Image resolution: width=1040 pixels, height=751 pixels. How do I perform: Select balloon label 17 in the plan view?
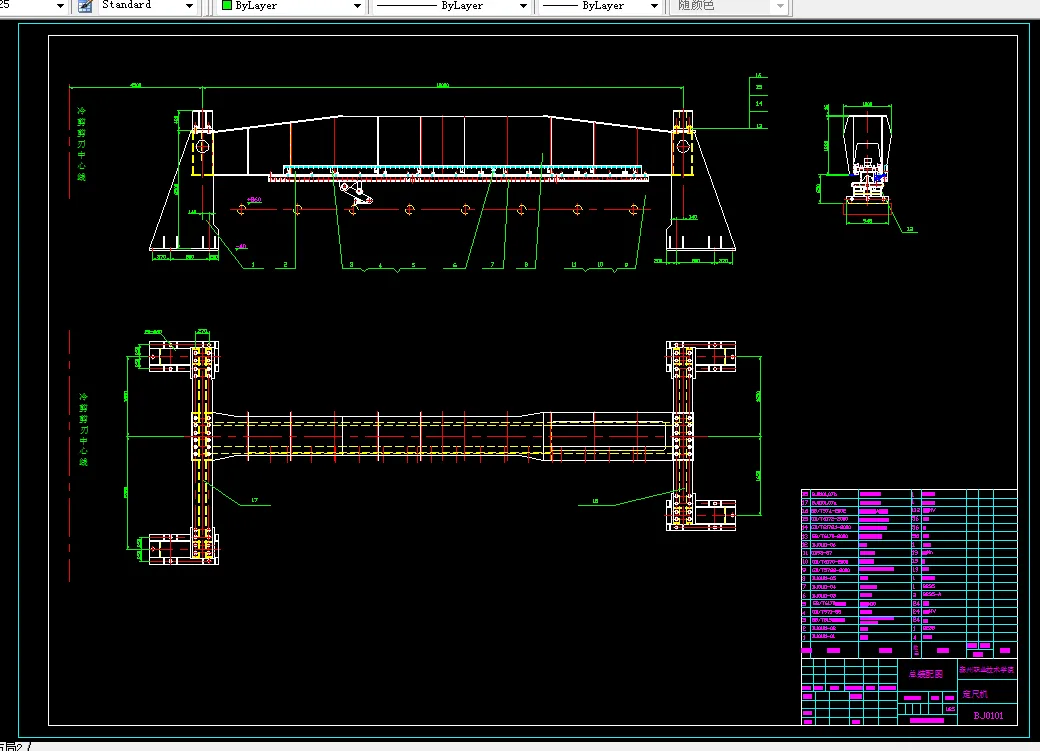click(255, 499)
